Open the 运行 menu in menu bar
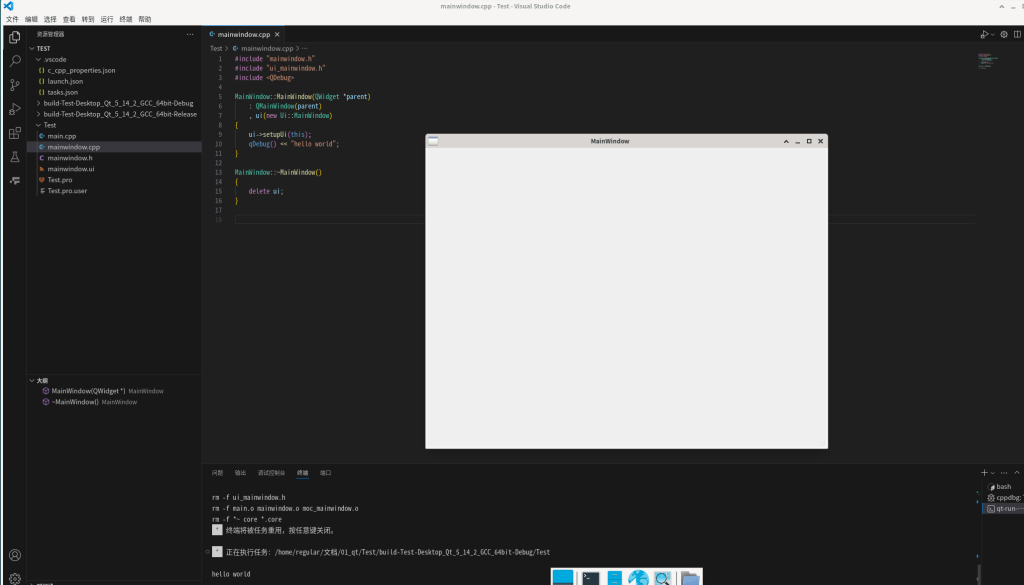 107,19
